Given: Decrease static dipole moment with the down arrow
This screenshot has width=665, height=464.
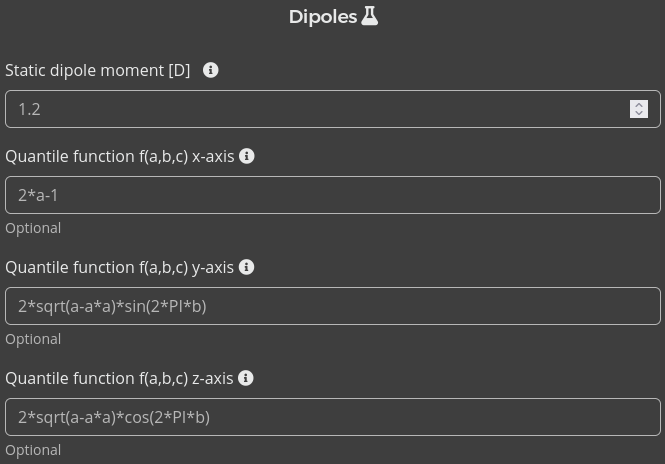Looking at the screenshot, I should point(639,114).
